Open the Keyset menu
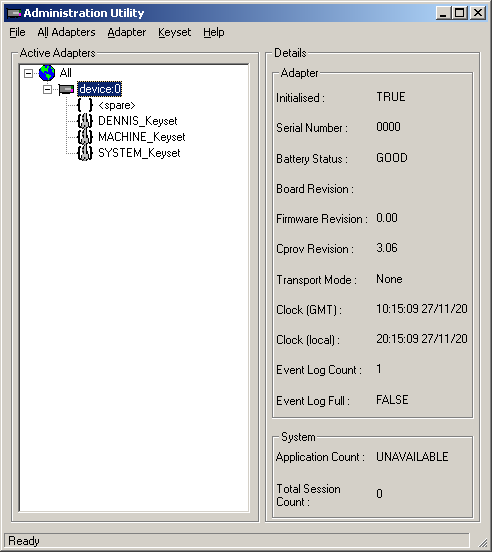492x552 pixels. 175,32
